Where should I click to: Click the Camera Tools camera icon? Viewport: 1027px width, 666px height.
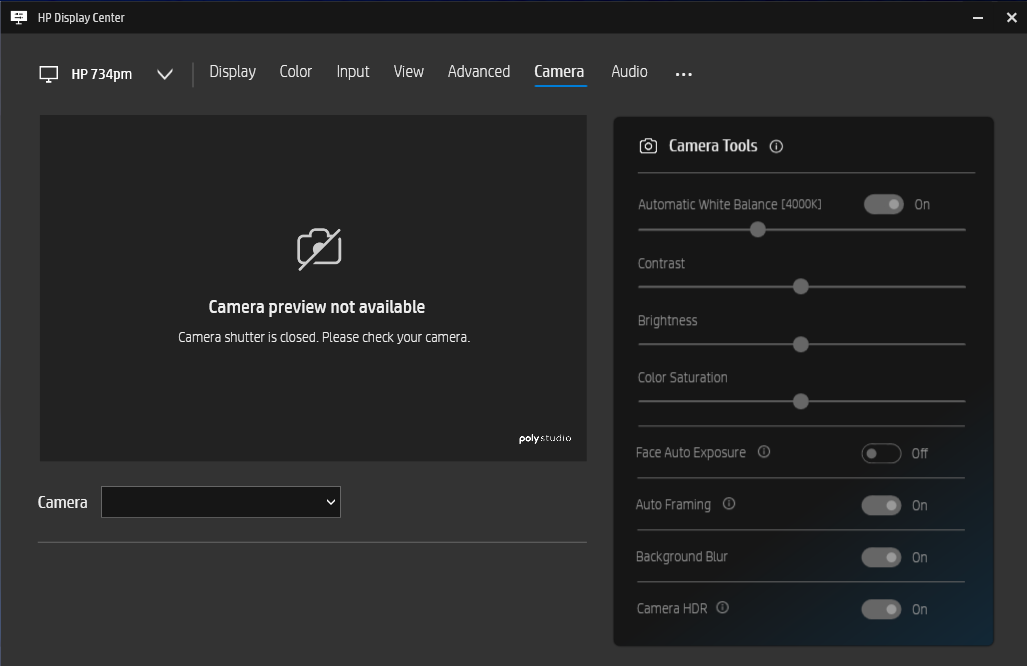click(648, 146)
